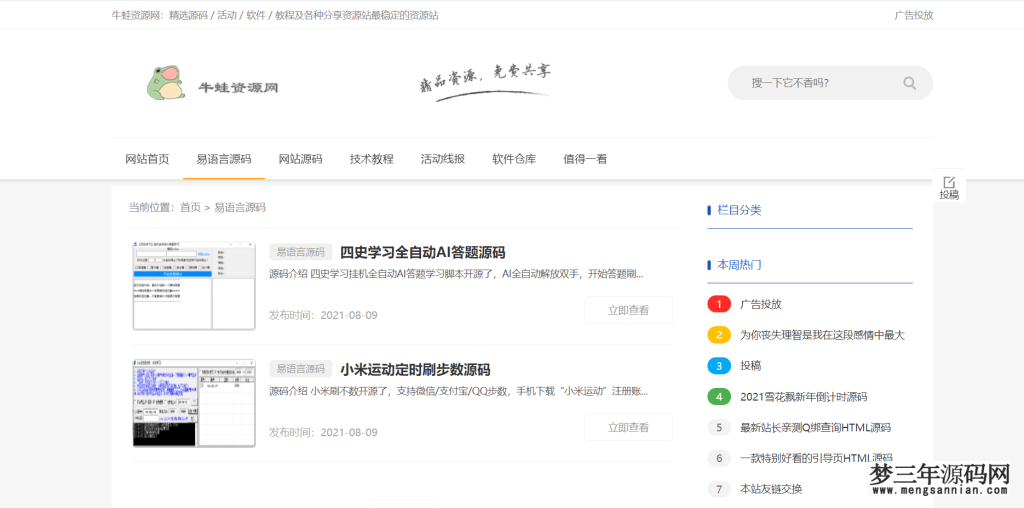This screenshot has width=1024, height=508.
Task: Open the 网站源码 nav item
Action: [x=300, y=159]
